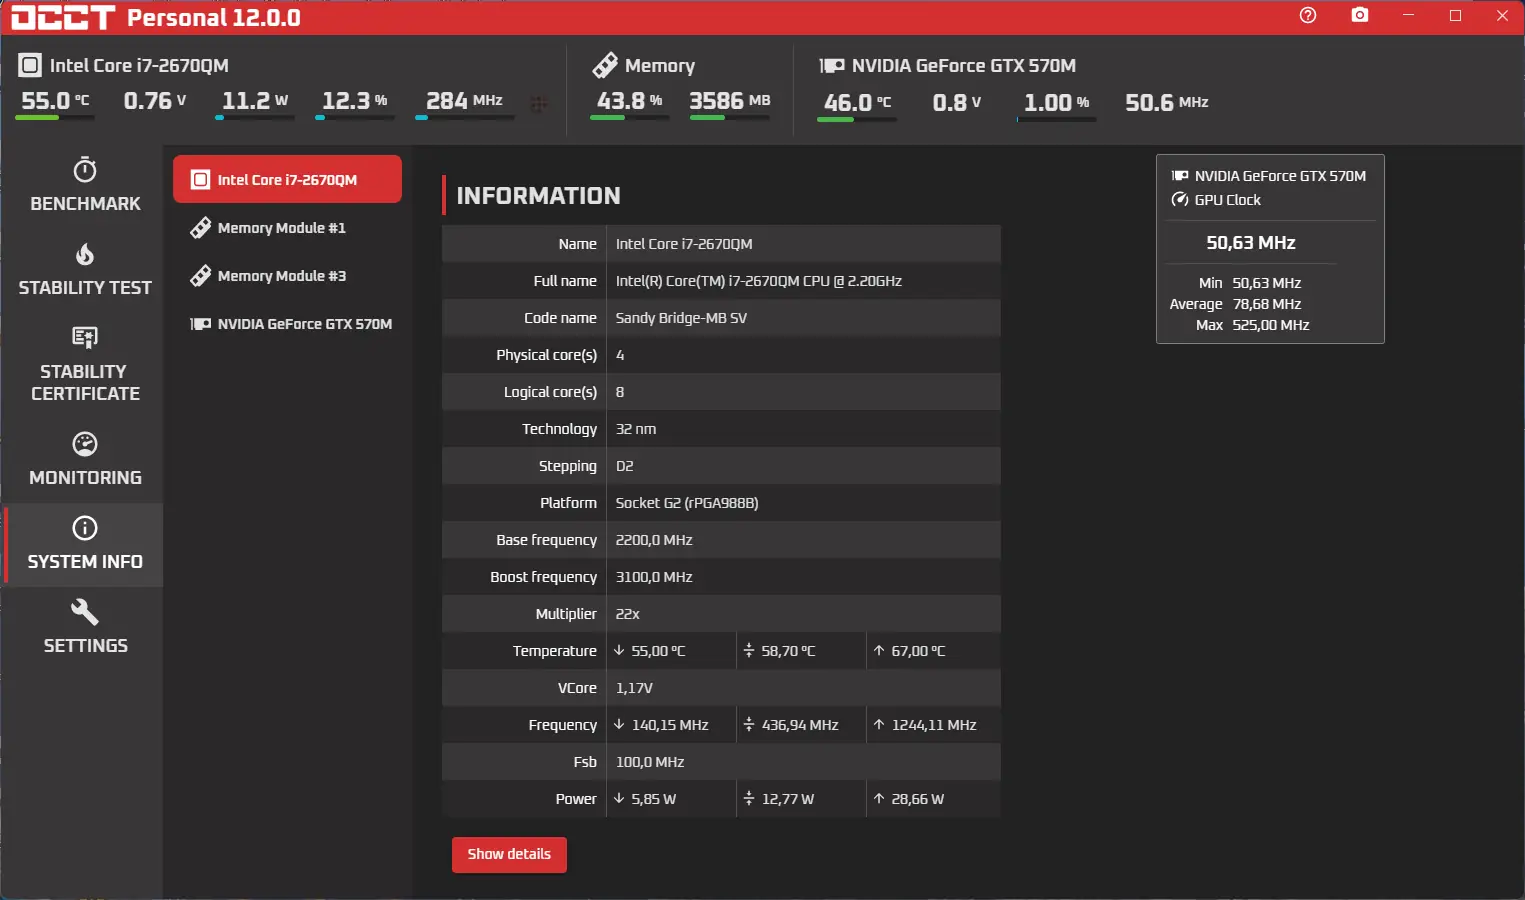Click the maximum arrow icon in the Temperature row
Image resolution: width=1525 pixels, height=900 pixels.
click(x=879, y=650)
